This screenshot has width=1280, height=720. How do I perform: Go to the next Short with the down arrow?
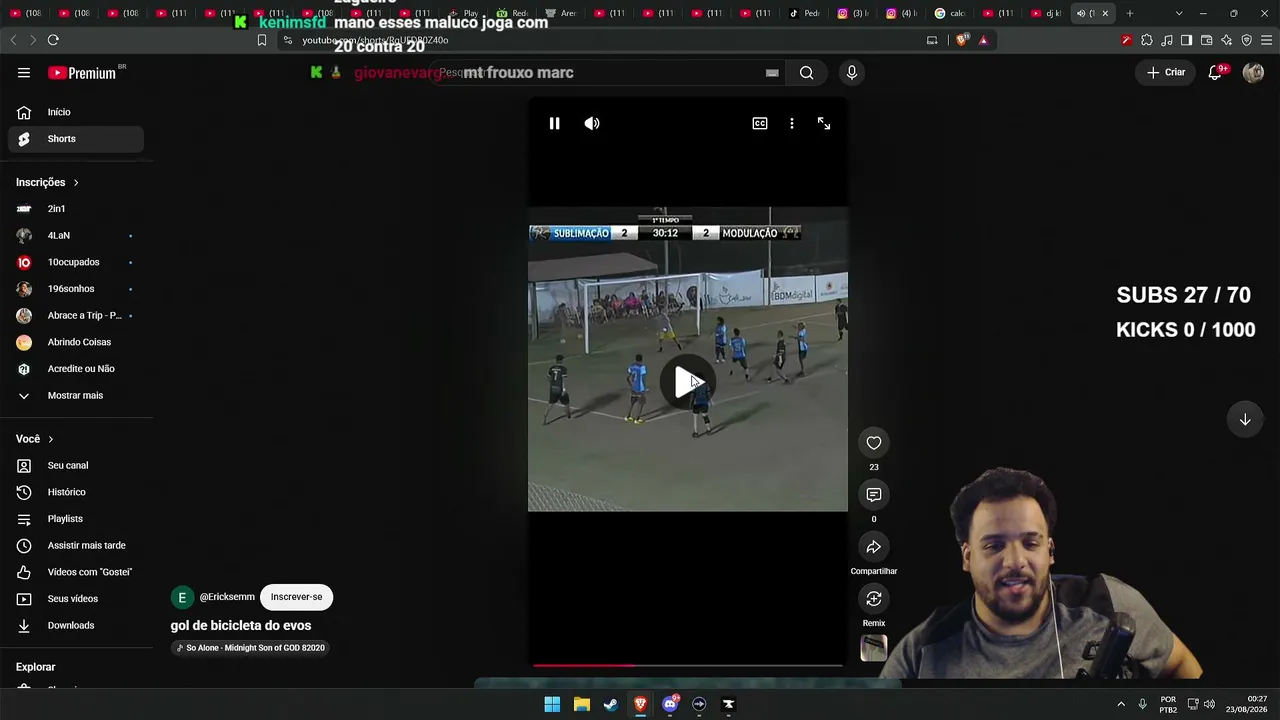coord(1245,420)
